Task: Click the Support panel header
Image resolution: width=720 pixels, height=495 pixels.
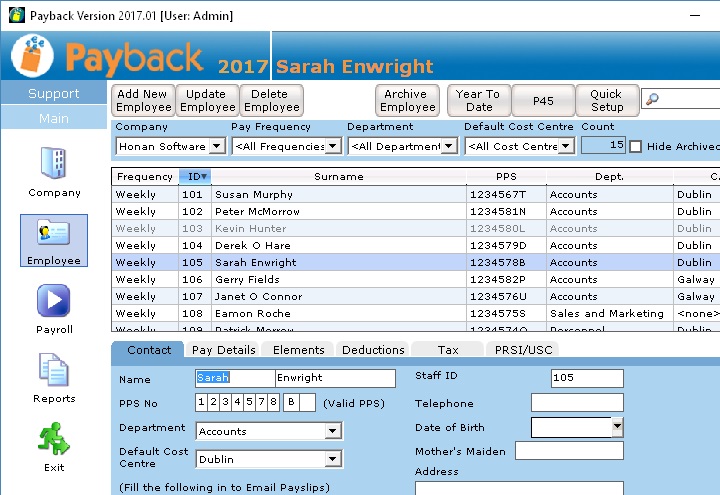Action: point(54,93)
